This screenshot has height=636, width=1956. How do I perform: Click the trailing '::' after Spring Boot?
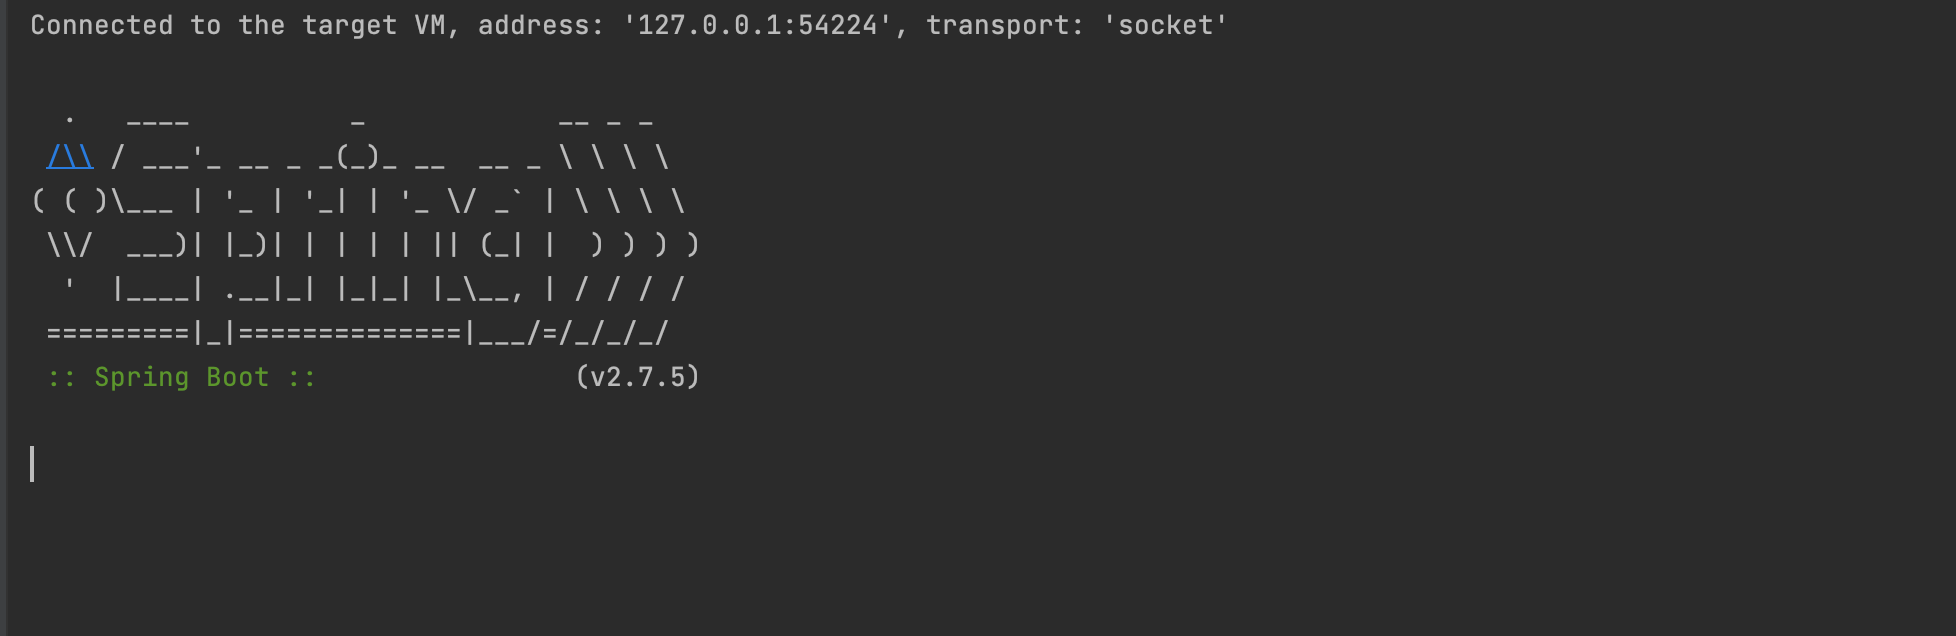[x=302, y=377]
